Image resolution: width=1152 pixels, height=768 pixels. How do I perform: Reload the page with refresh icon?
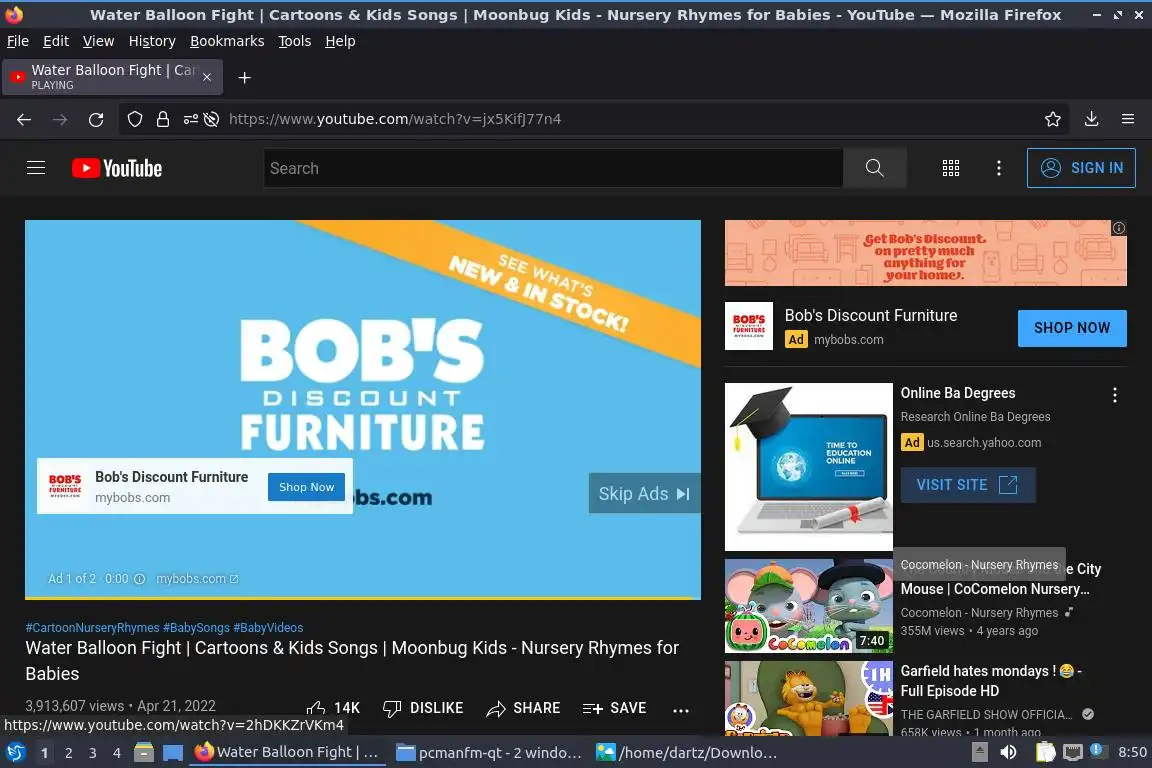click(96, 119)
